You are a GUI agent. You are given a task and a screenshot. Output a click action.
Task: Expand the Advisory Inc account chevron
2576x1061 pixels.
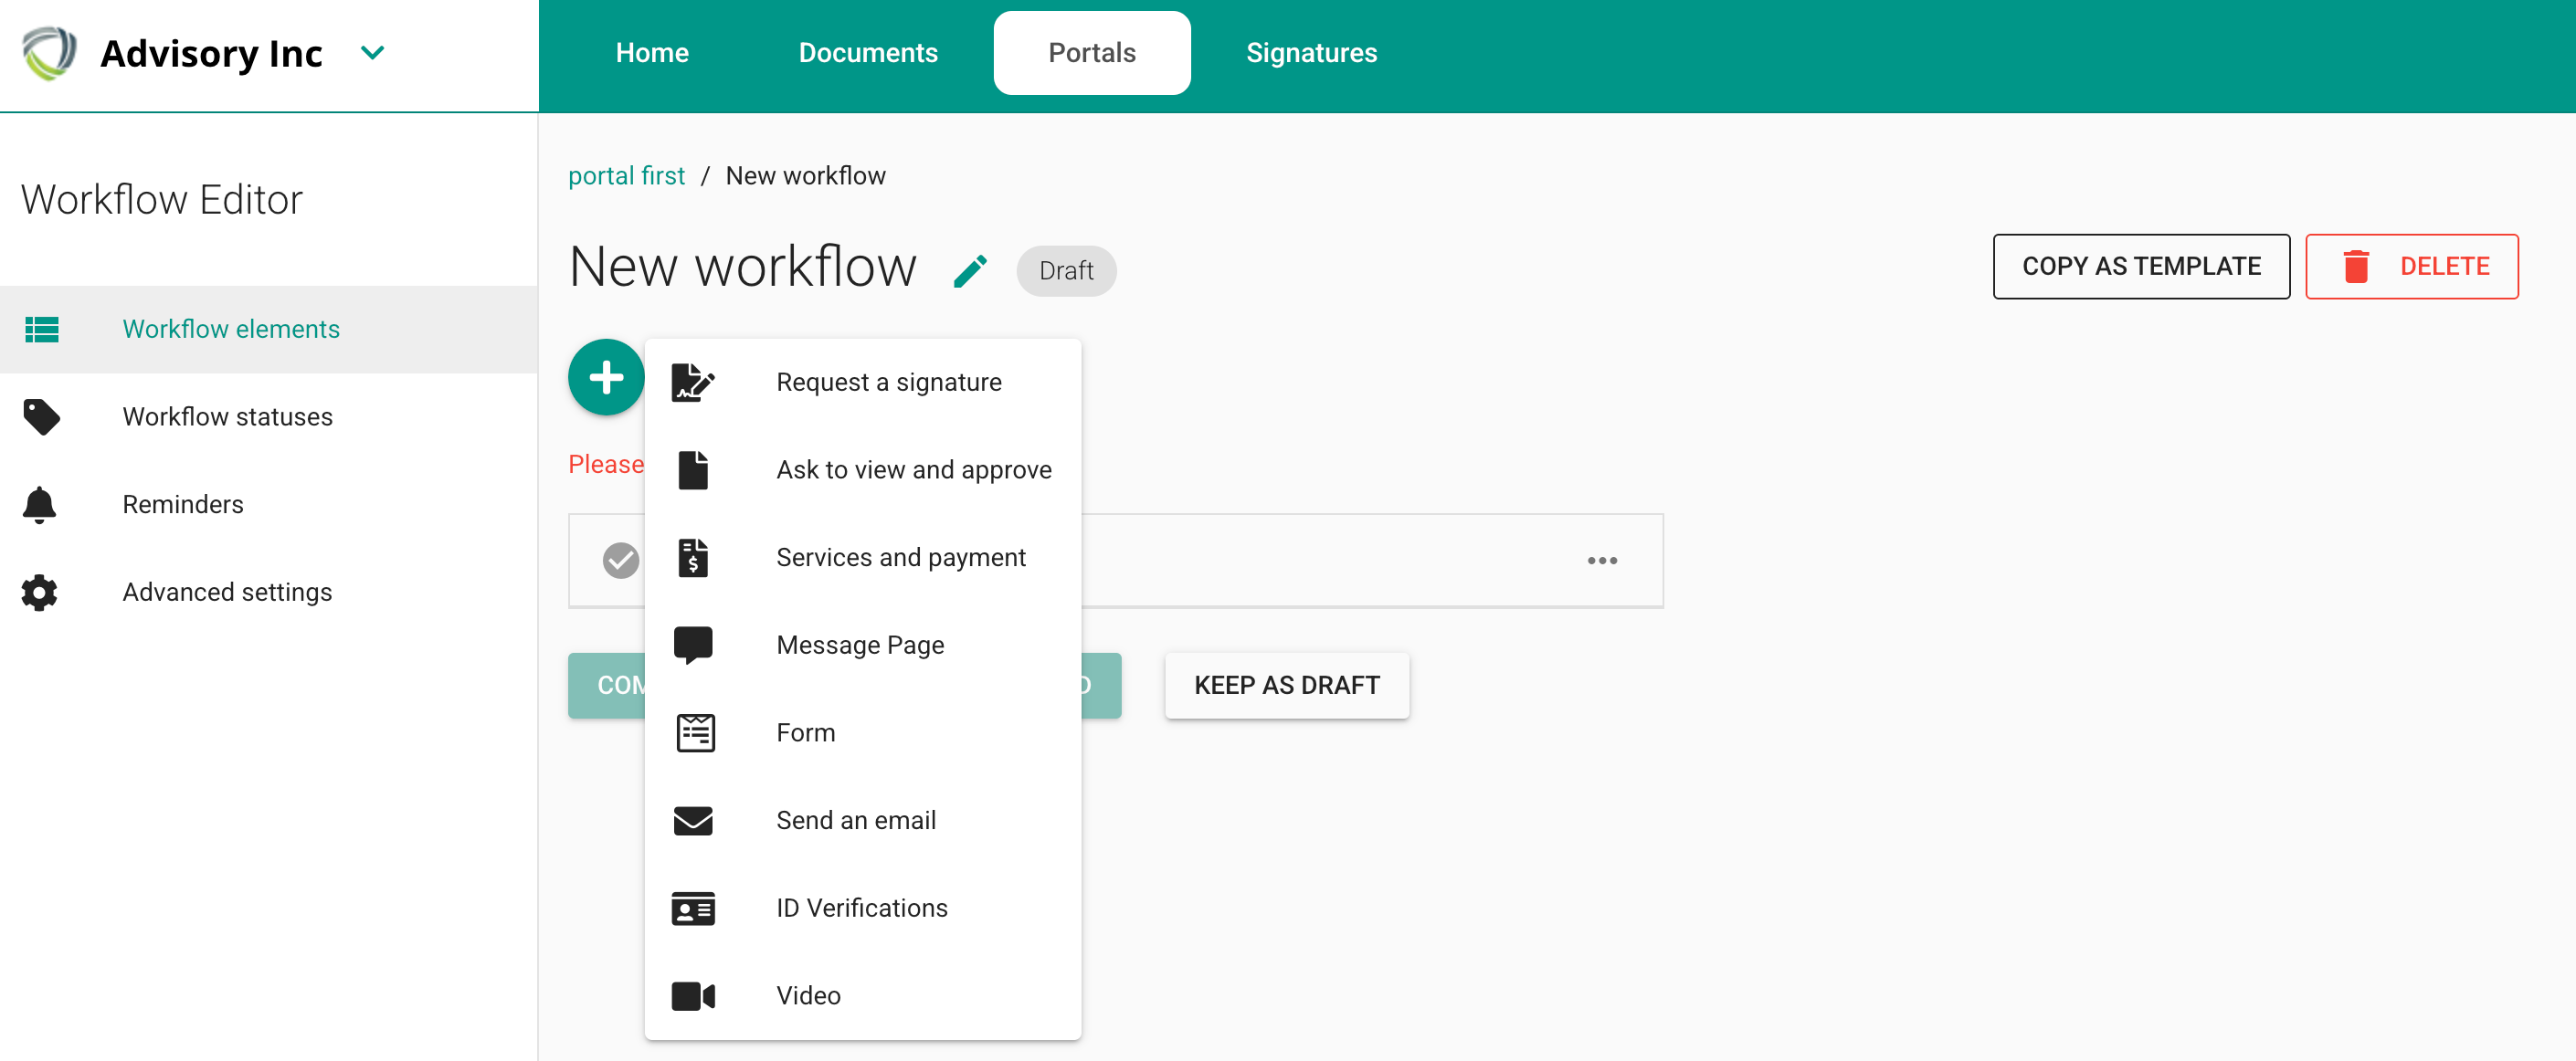click(x=372, y=52)
